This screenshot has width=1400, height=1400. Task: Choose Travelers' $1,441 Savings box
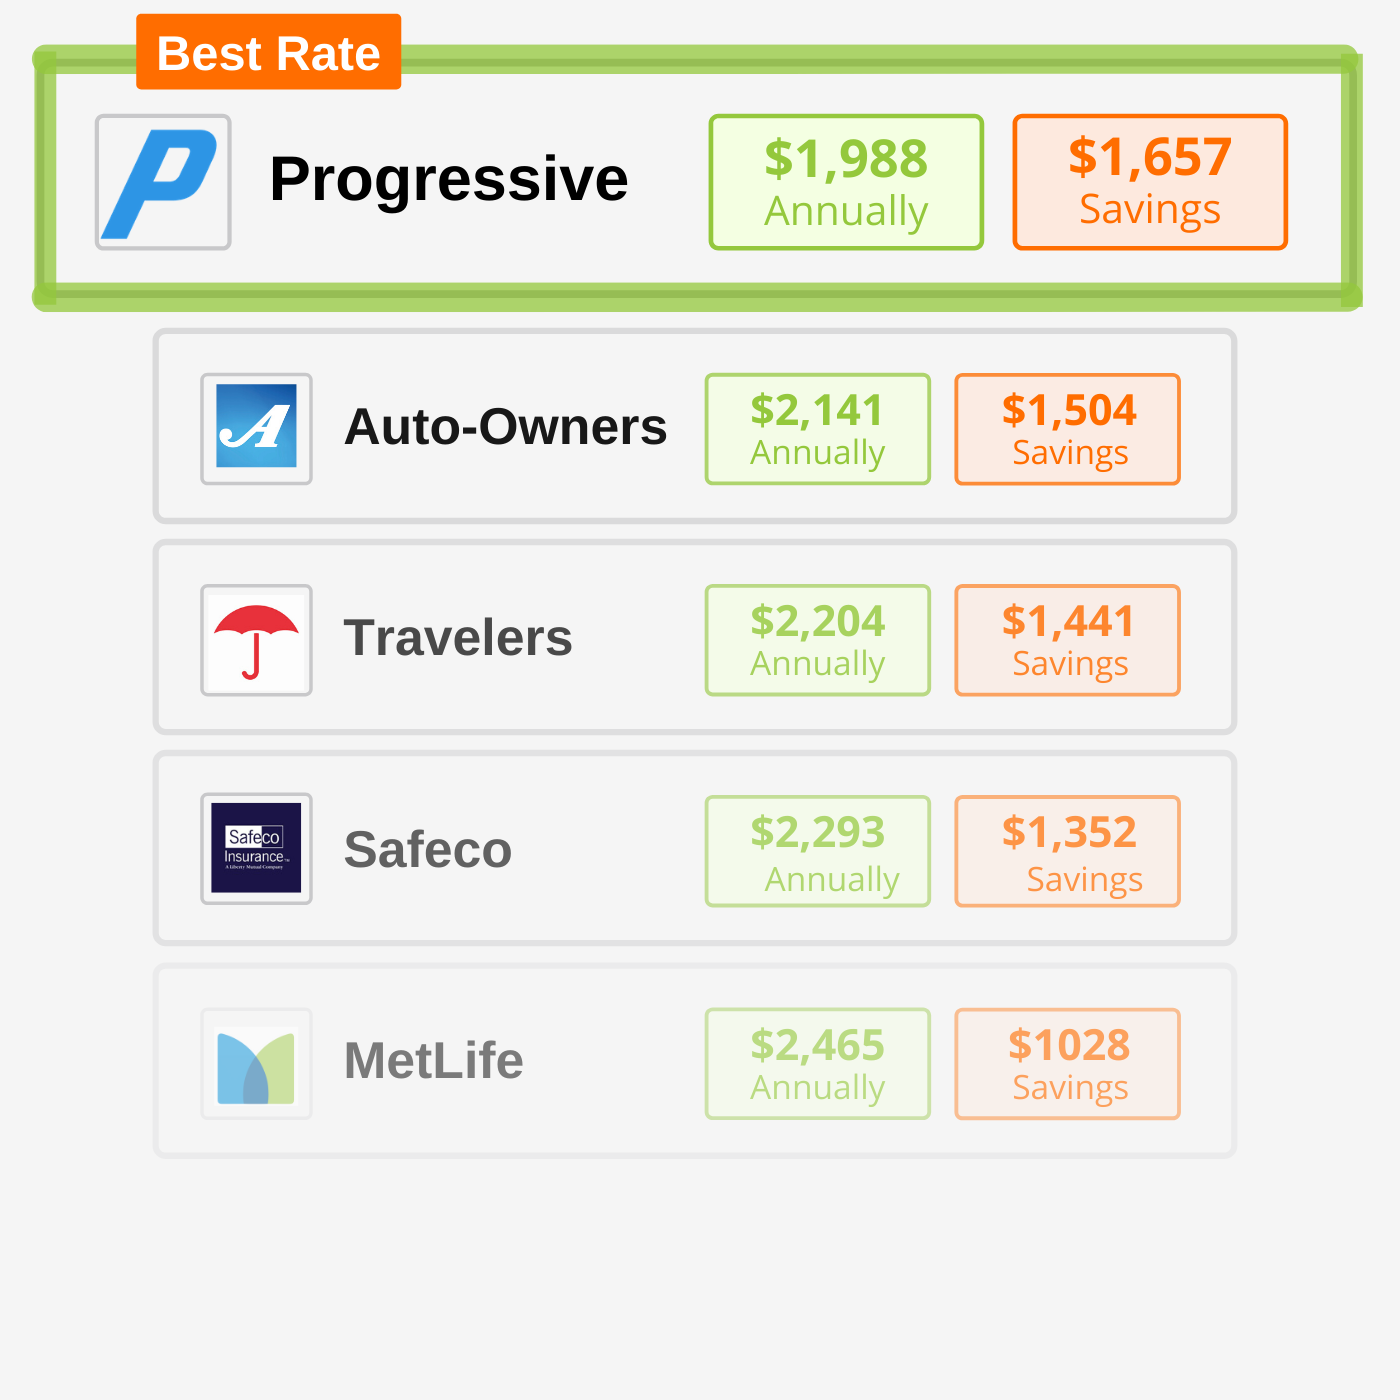1068,640
